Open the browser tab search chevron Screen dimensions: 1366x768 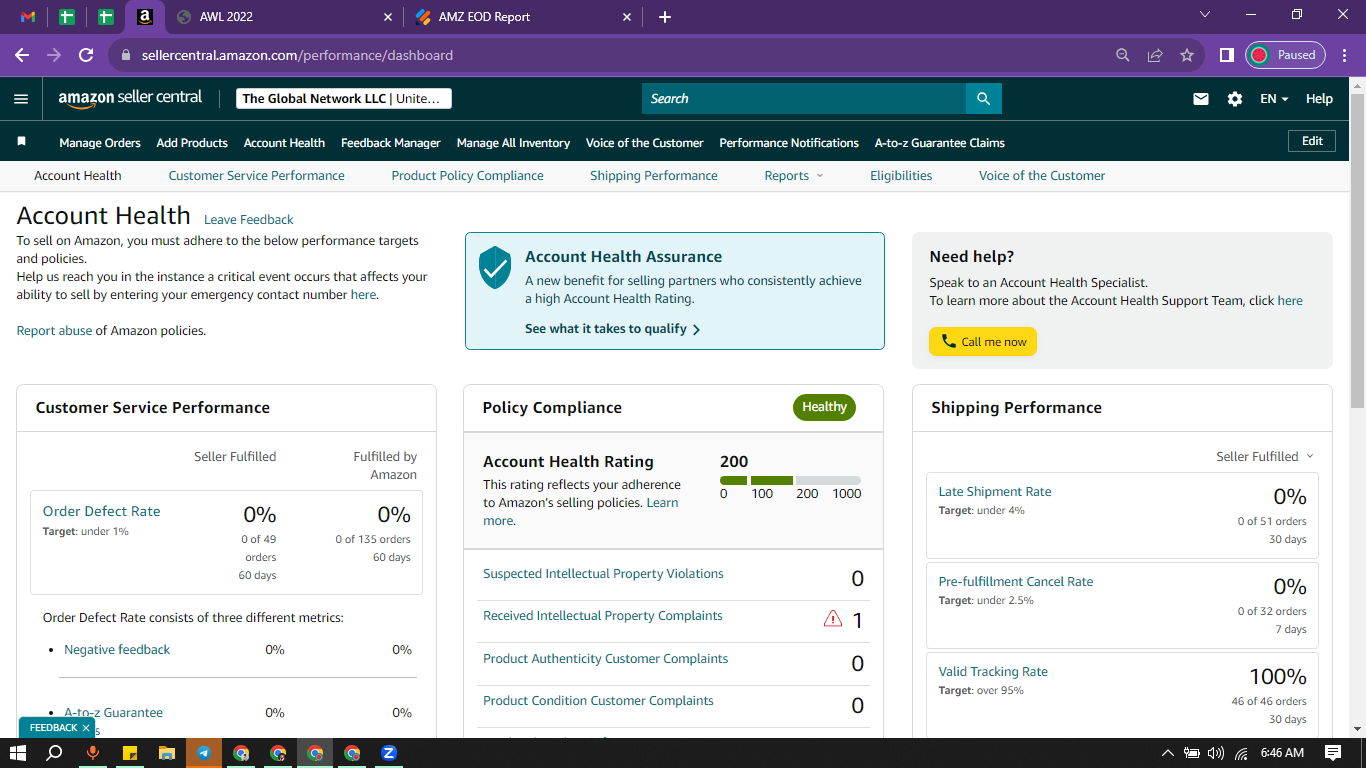(1204, 15)
